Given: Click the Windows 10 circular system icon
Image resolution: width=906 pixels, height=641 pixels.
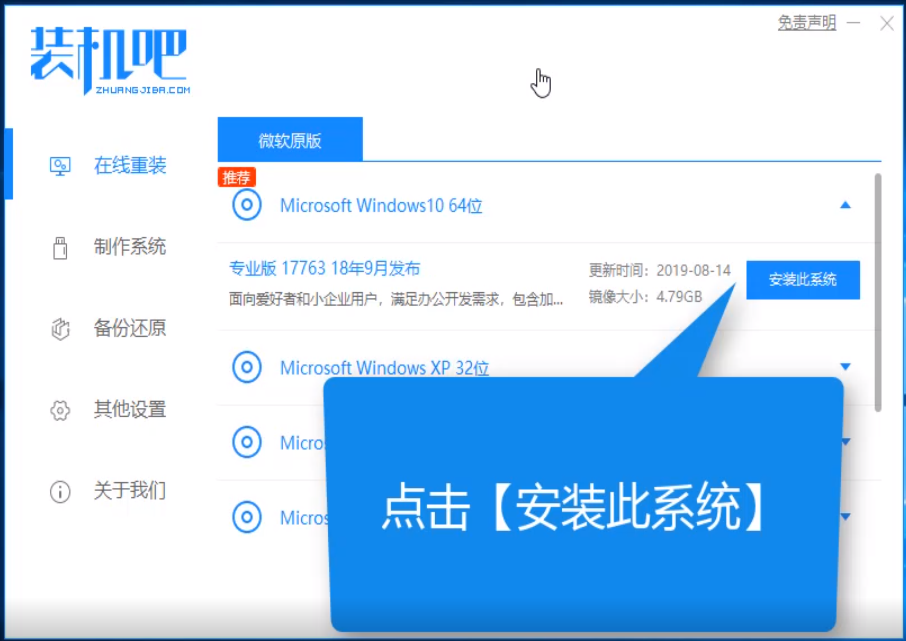Looking at the screenshot, I should tap(246, 205).
